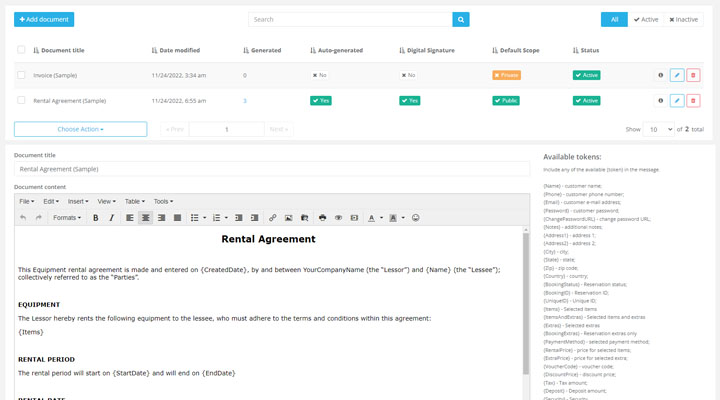Insert an image into document

click(288, 218)
